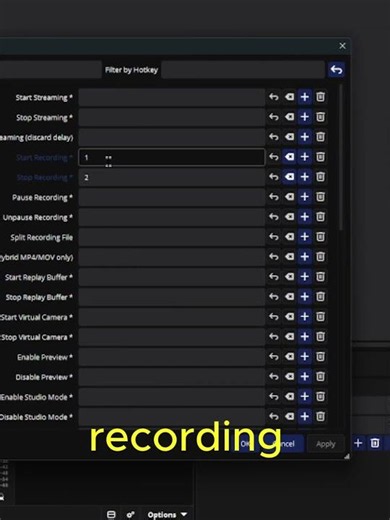Screen dimensions: 390x520
Task: Clear the Stop Streaming hotkey
Action: pos(289,117)
